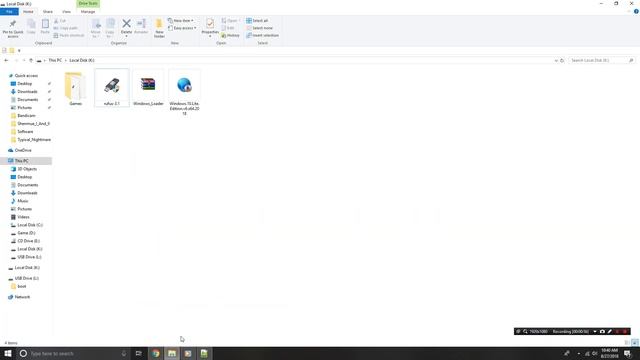Switch to large icons view in status bar
Viewport: 640px width, 360px height.
click(x=634, y=343)
